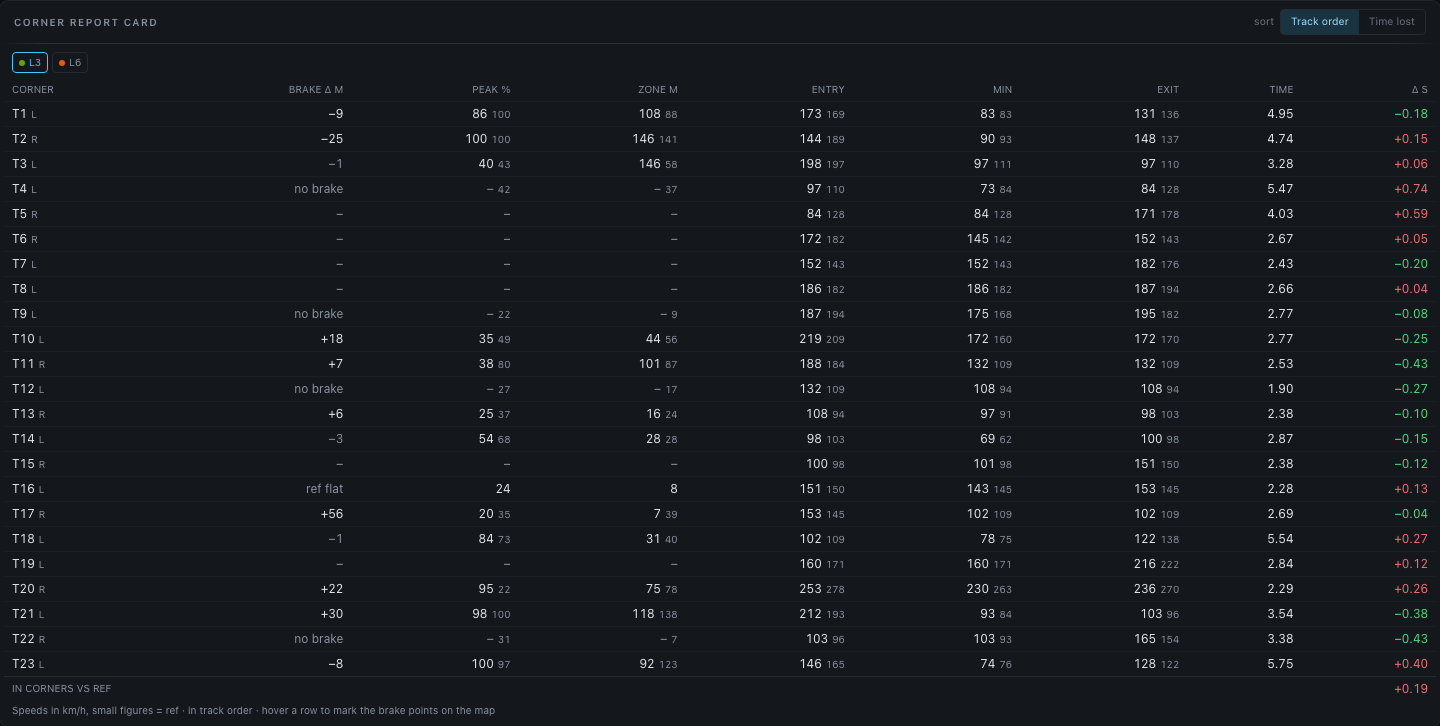Click T21 brake delta +30

click(331, 614)
